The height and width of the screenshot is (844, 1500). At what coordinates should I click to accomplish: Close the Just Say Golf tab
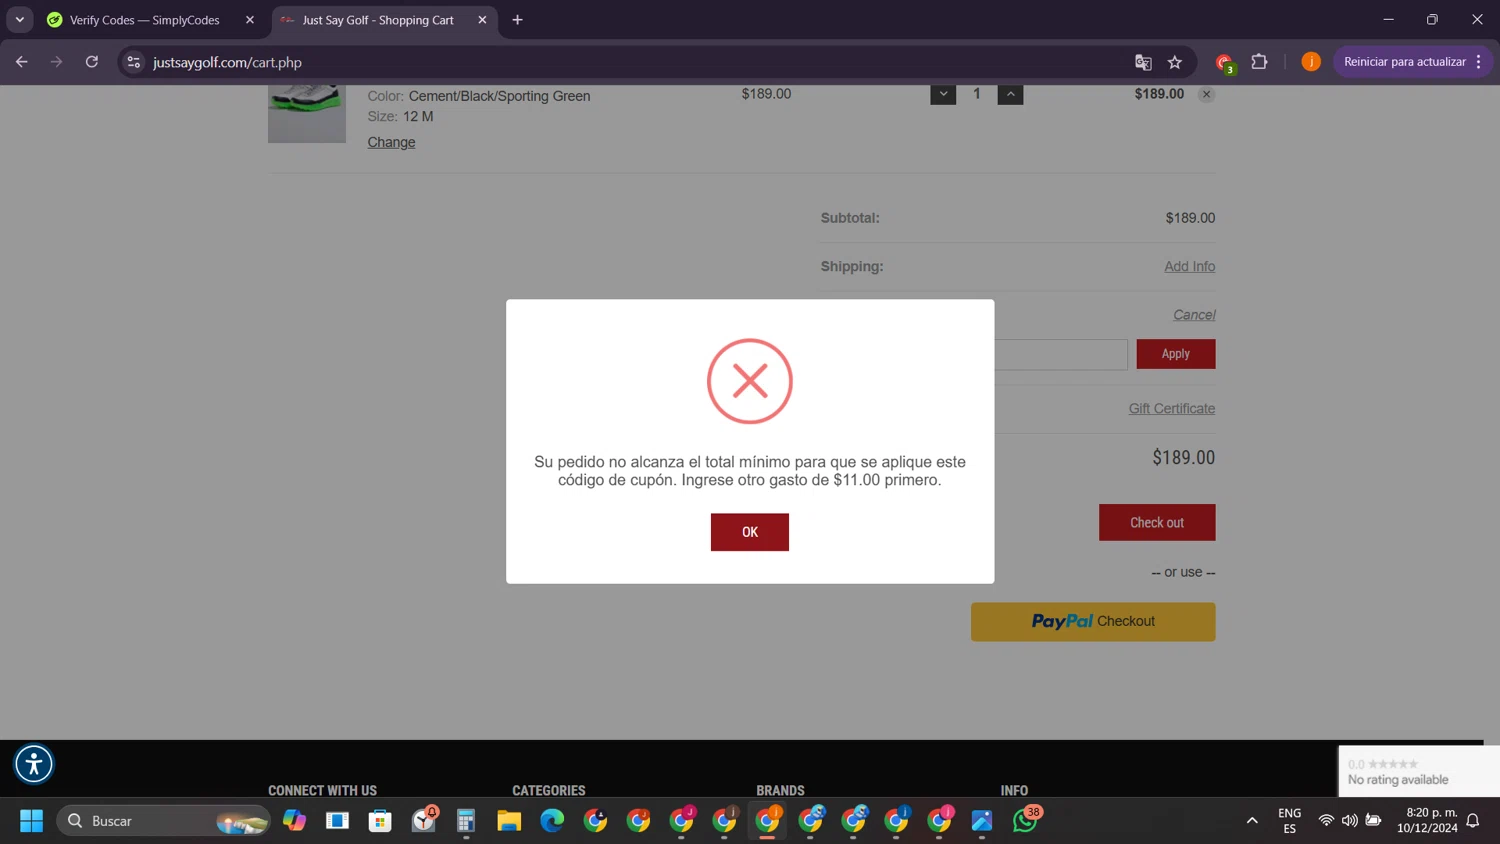[x=482, y=20]
